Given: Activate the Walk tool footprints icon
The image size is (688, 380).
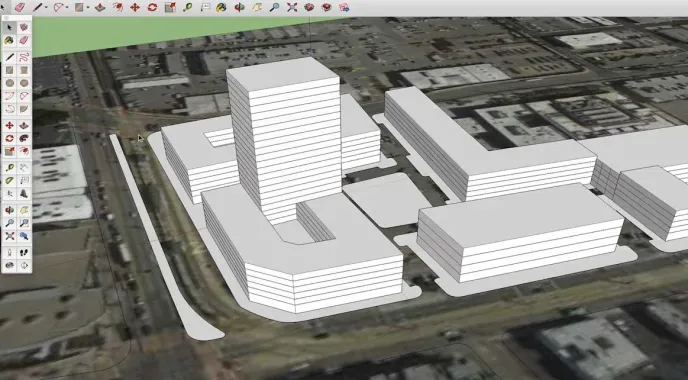Looking at the screenshot, I should pos(24,252).
